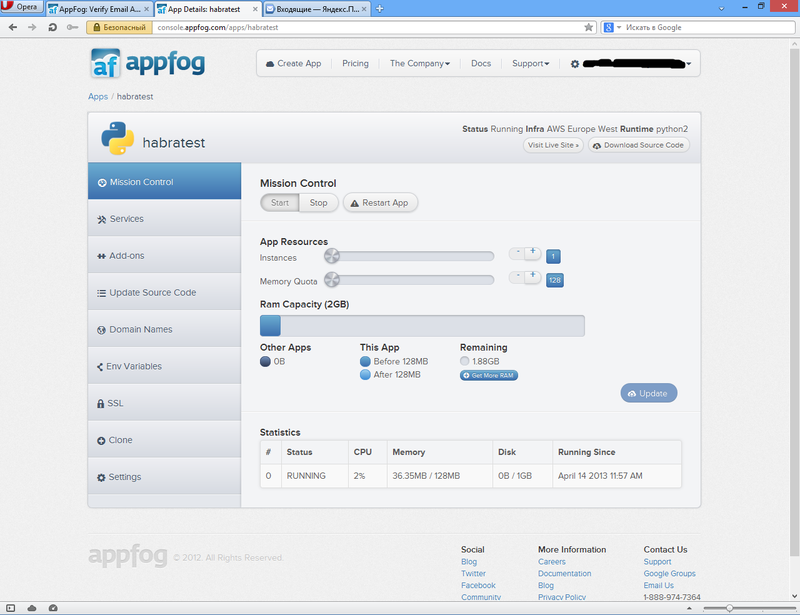Viewport: 800px width, 615px height.
Task: Increase memory quota with plus button
Action: pyautogui.click(x=533, y=276)
